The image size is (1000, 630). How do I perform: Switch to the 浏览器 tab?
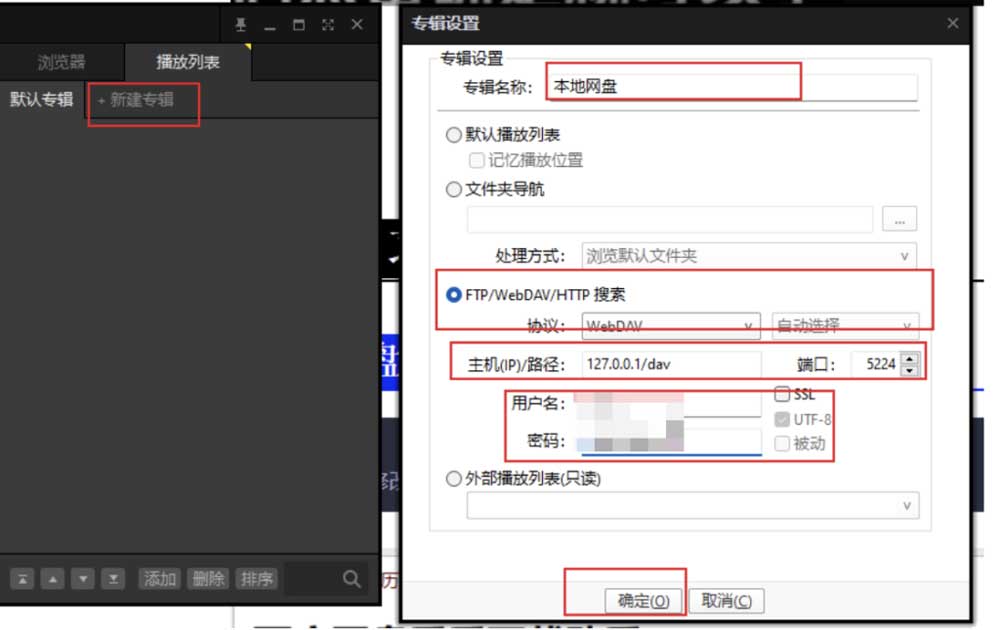coord(61,62)
